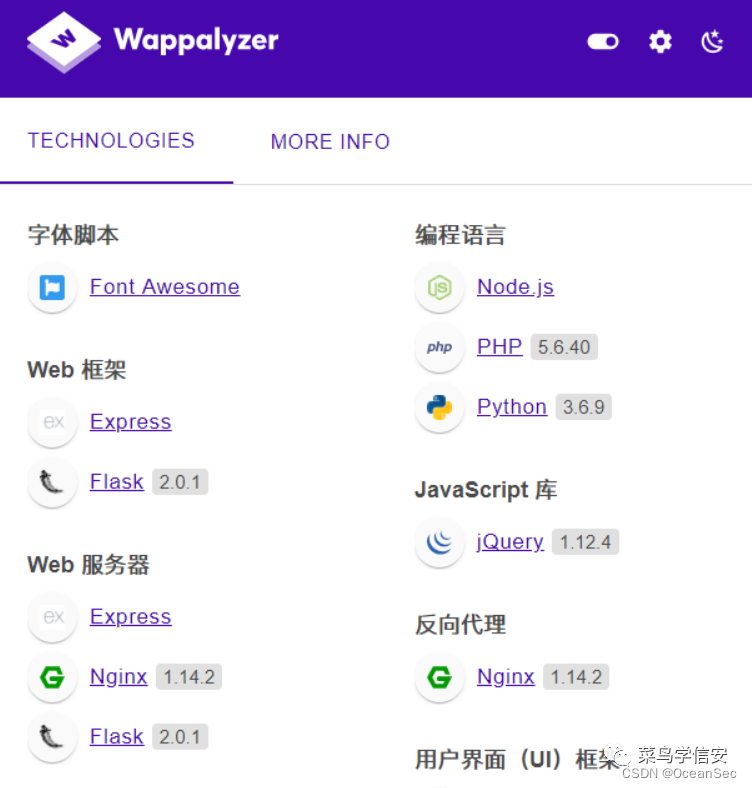752x788 pixels.
Task: Open the Express link under Web 框架
Action: [131, 422]
